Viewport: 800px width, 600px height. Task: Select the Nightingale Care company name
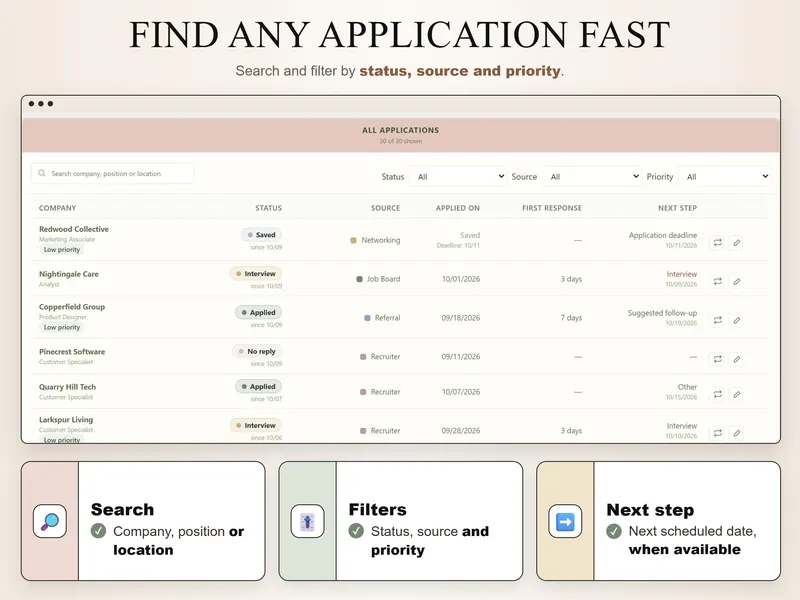(69, 274)
